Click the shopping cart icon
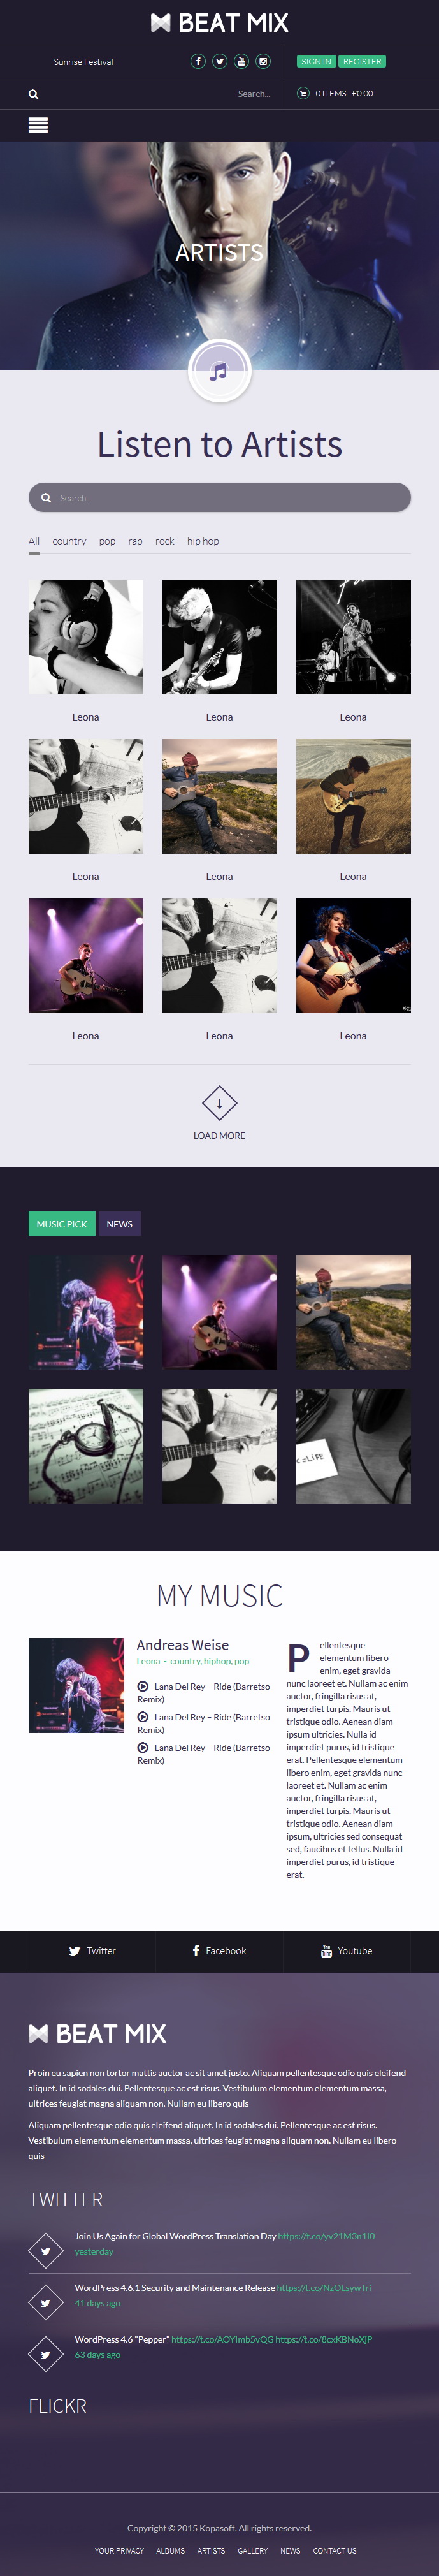 point(303,93)
